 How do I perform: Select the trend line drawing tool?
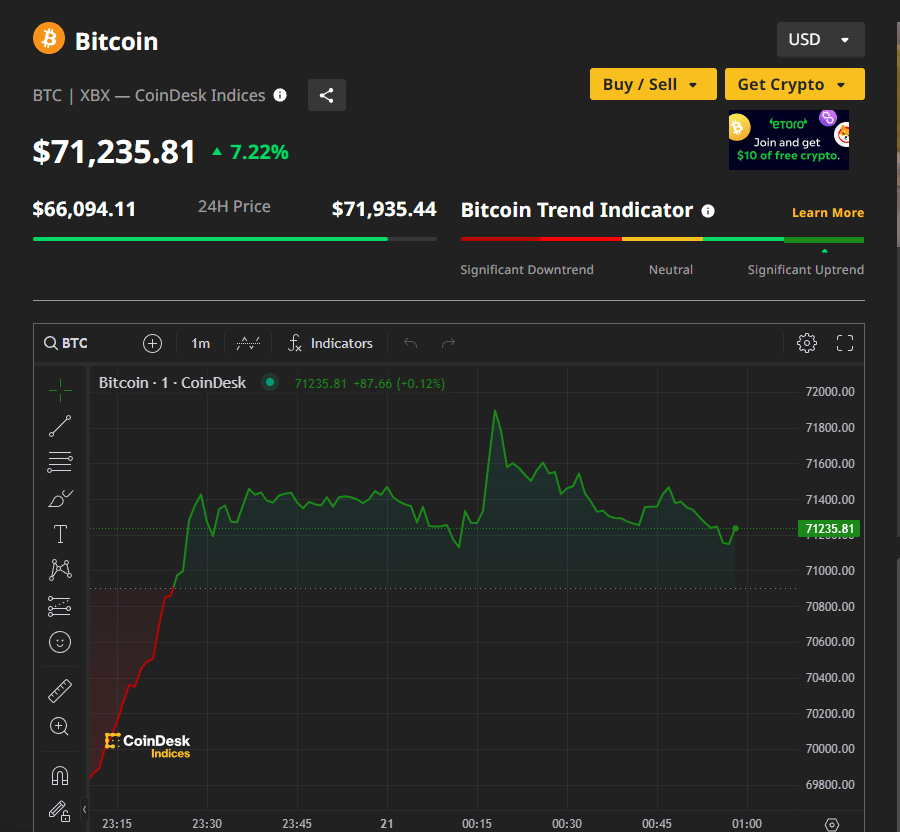pyautogui.click(x=60, y=426)
